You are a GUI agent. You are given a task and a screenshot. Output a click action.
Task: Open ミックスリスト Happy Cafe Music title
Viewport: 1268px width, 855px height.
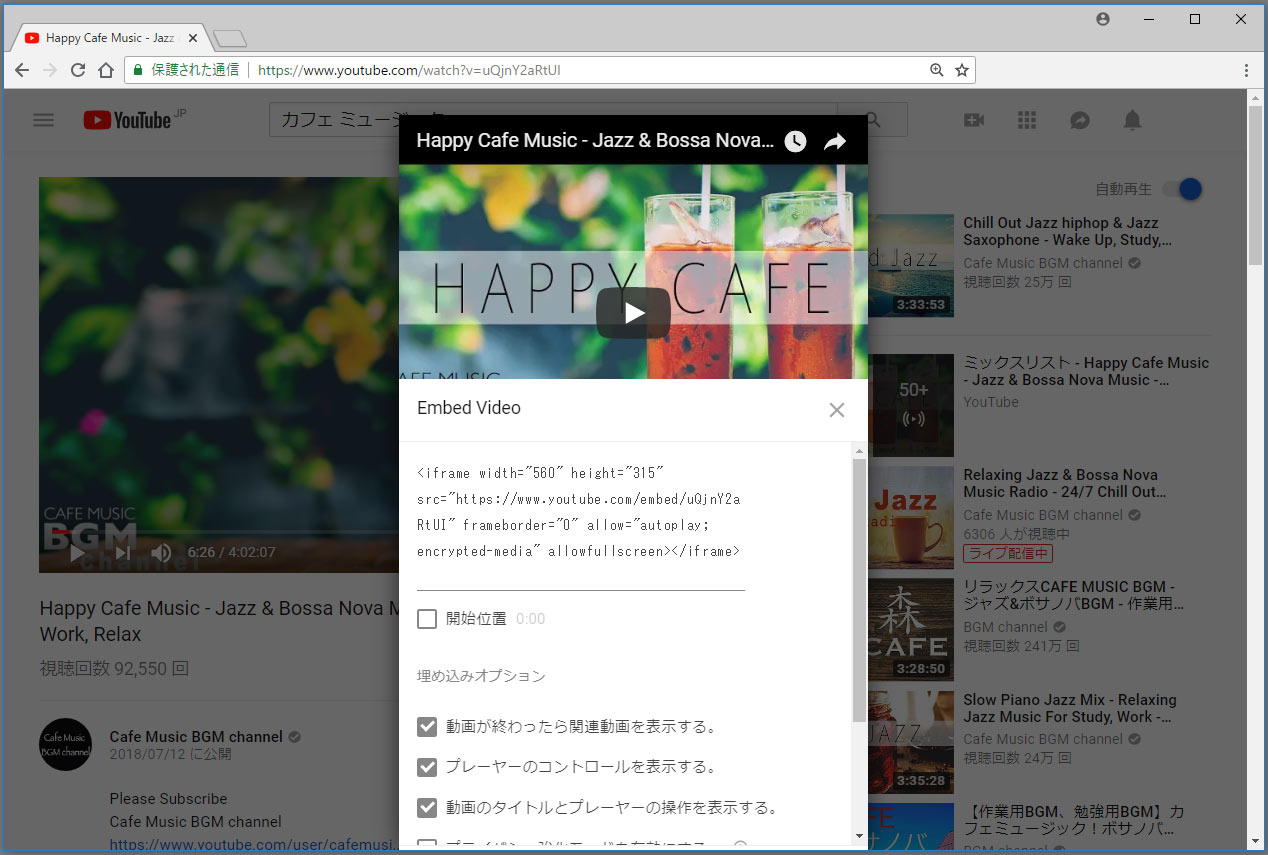tap(1086, 371)
